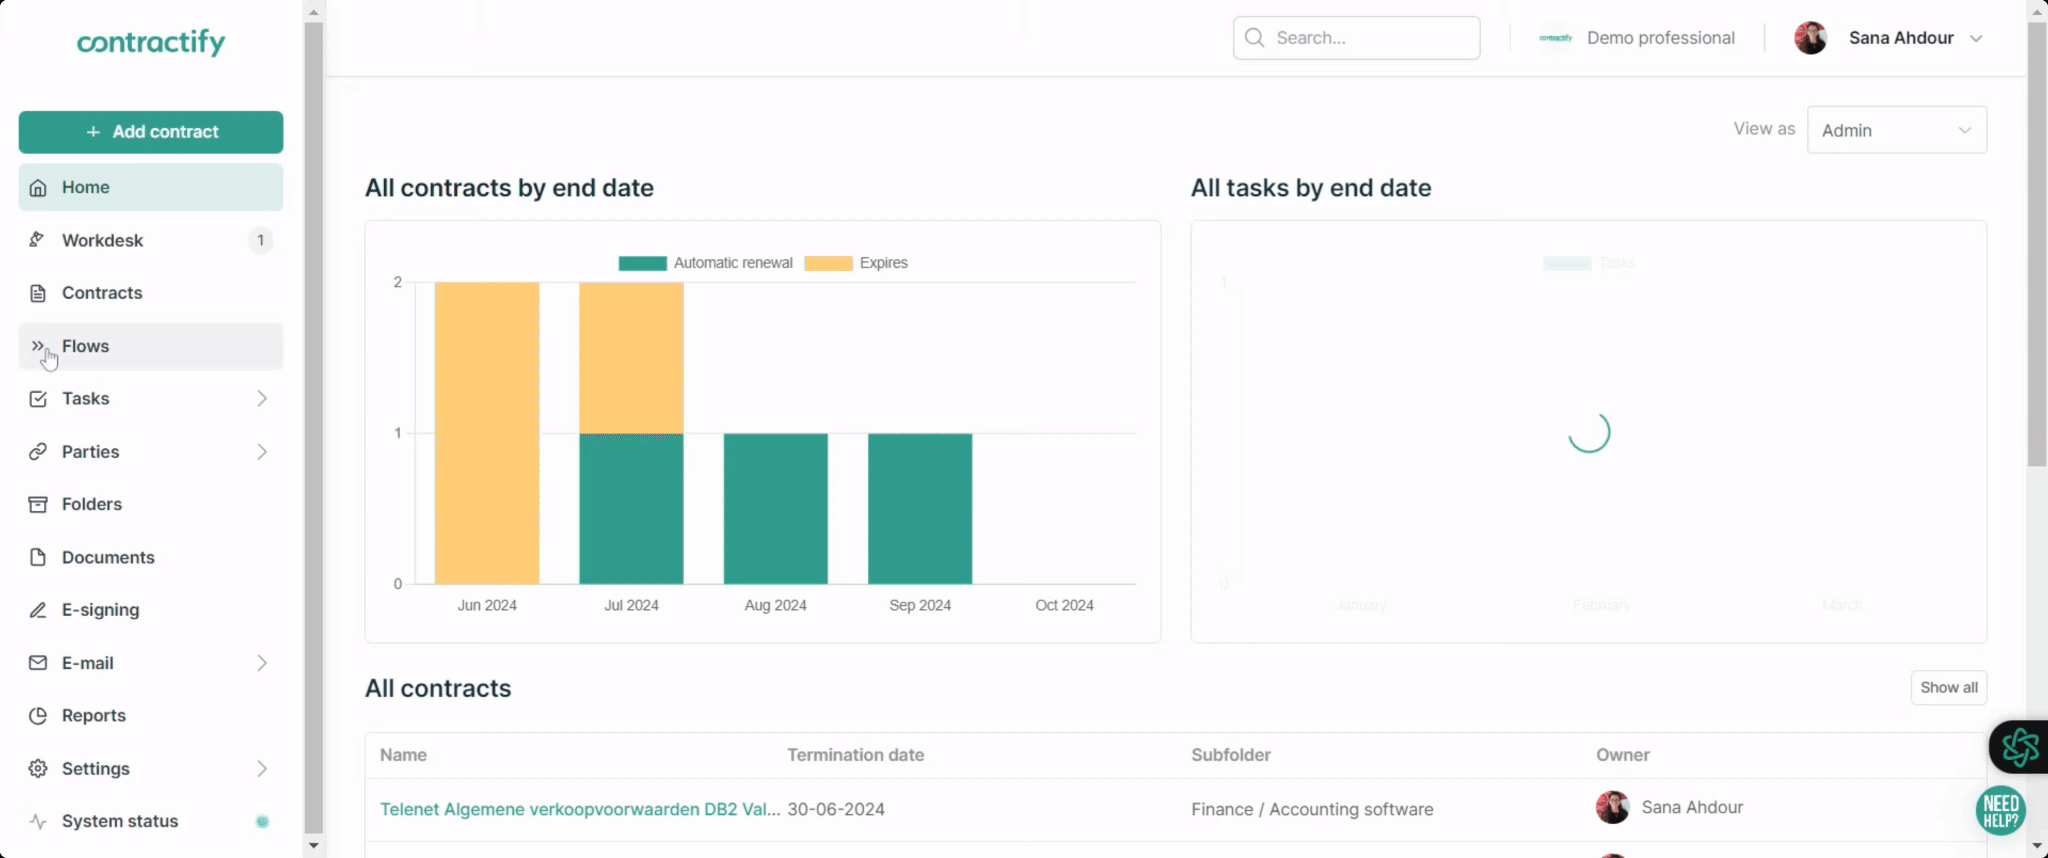
Task: Expand the Tasks submenu chevron
Action: 261,399
